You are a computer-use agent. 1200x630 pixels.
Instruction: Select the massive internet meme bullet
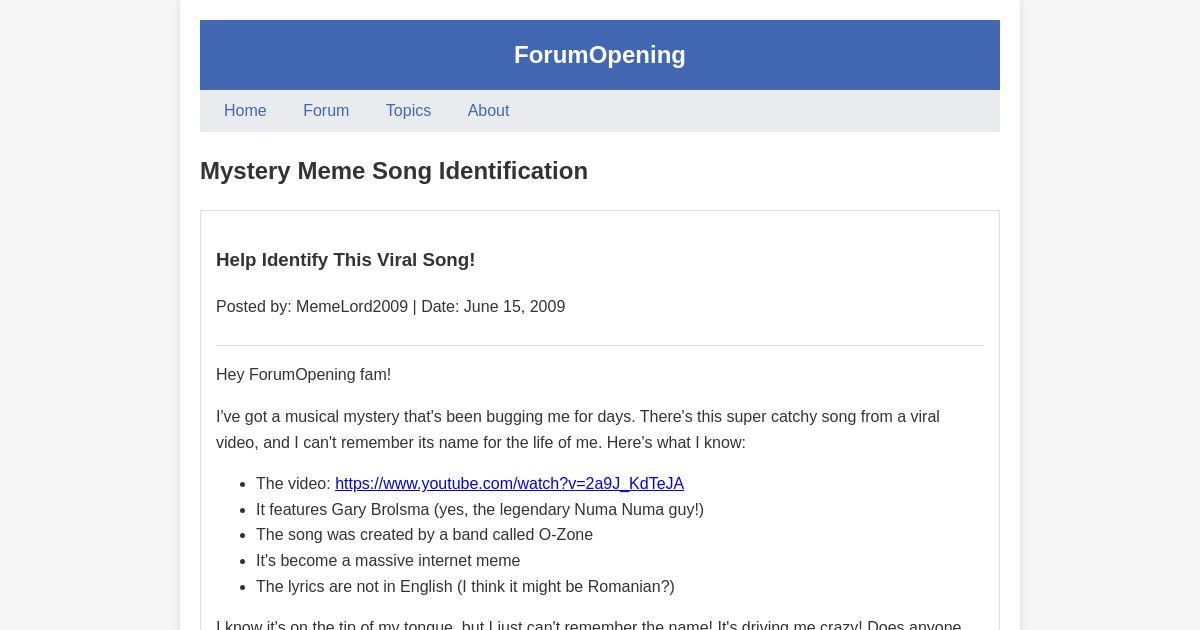point(388,560)
